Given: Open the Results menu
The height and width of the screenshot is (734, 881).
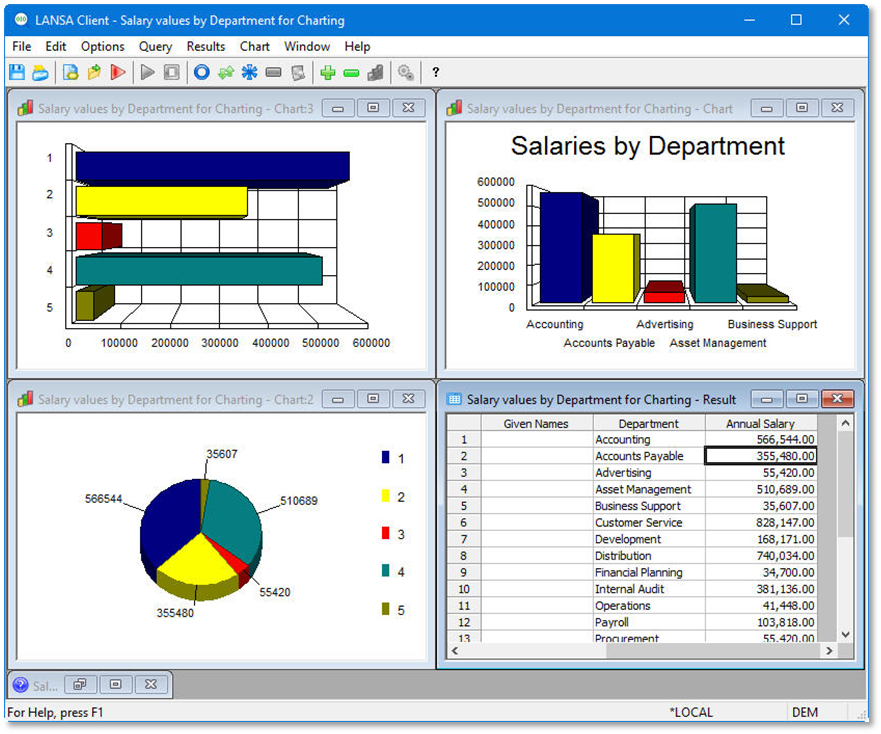Looking at the screenshot, I should (206, 46).
